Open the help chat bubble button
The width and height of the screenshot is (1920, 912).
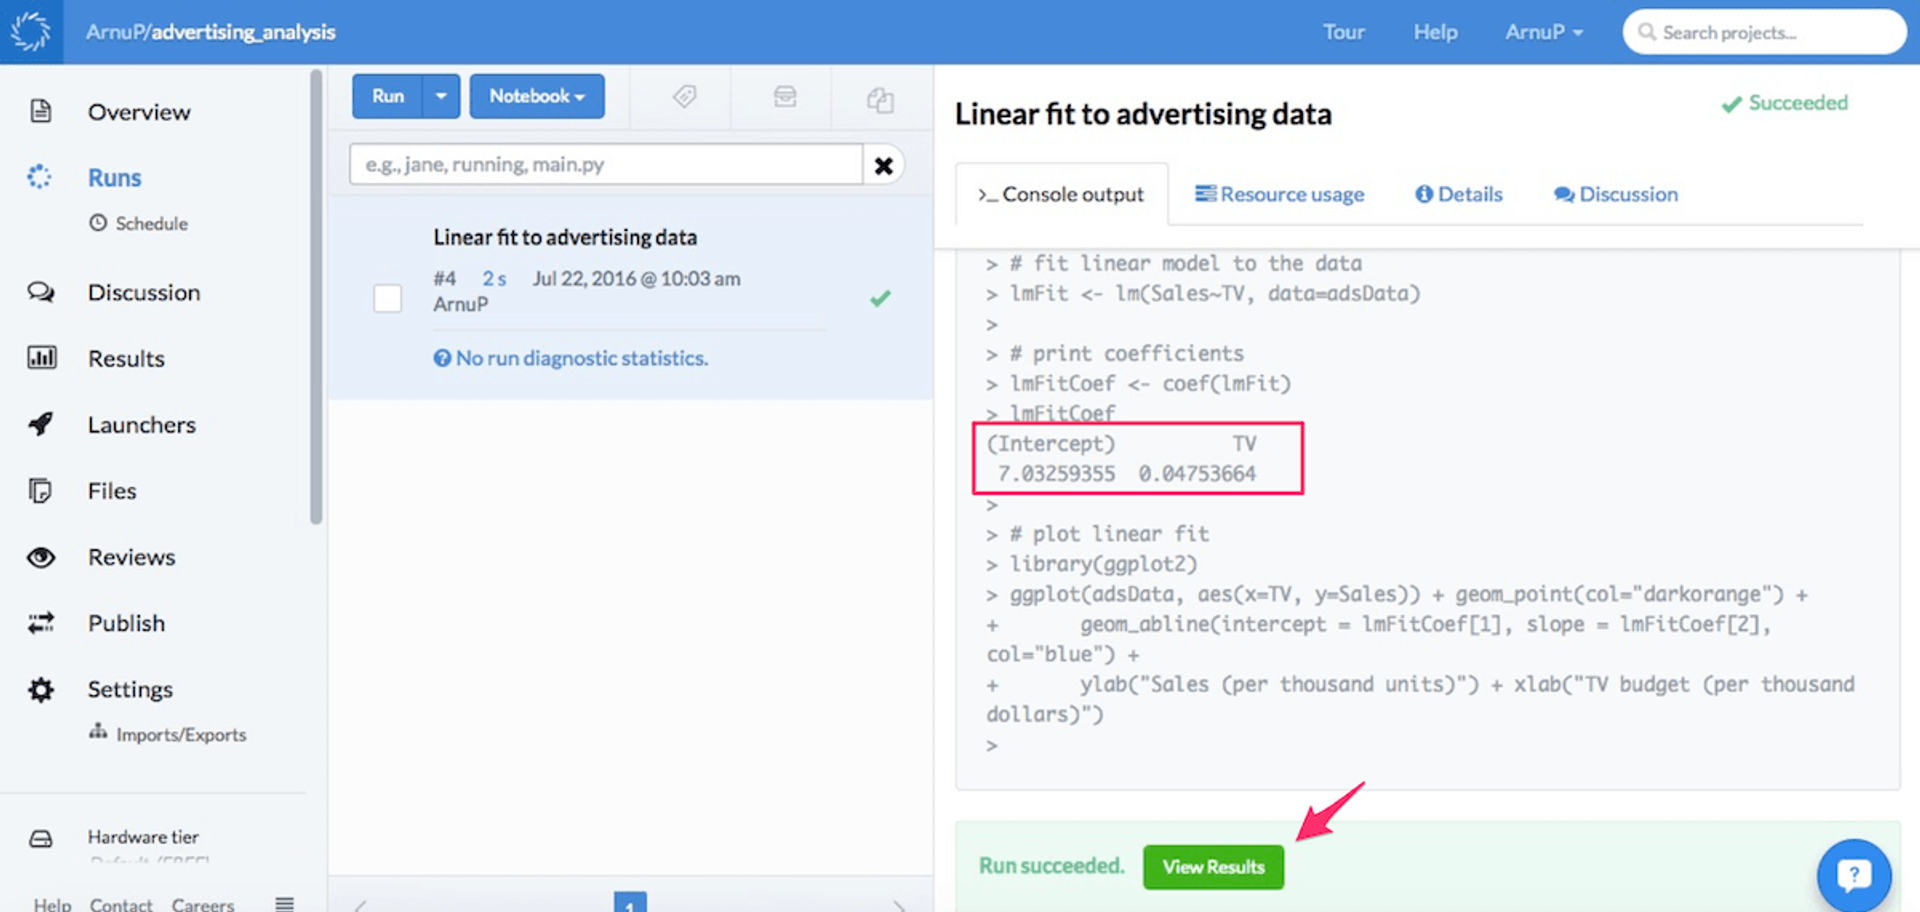coord(1854,876)
